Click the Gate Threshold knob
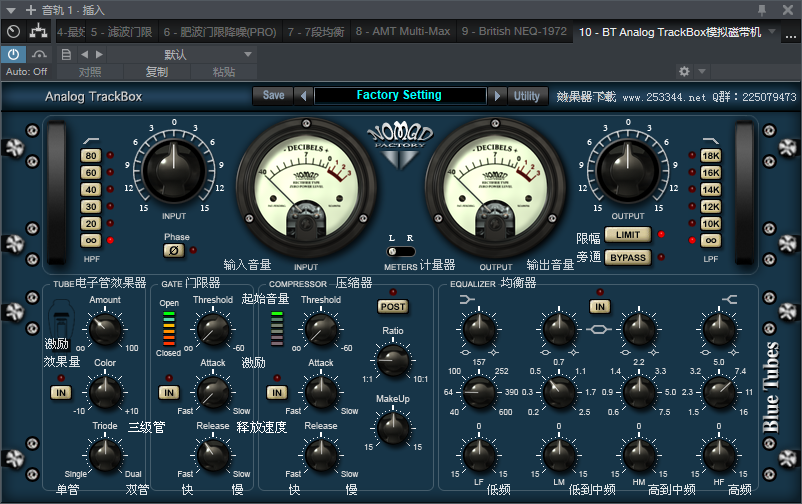Screen dimensions: 802x504 click(x=213, y=330)
